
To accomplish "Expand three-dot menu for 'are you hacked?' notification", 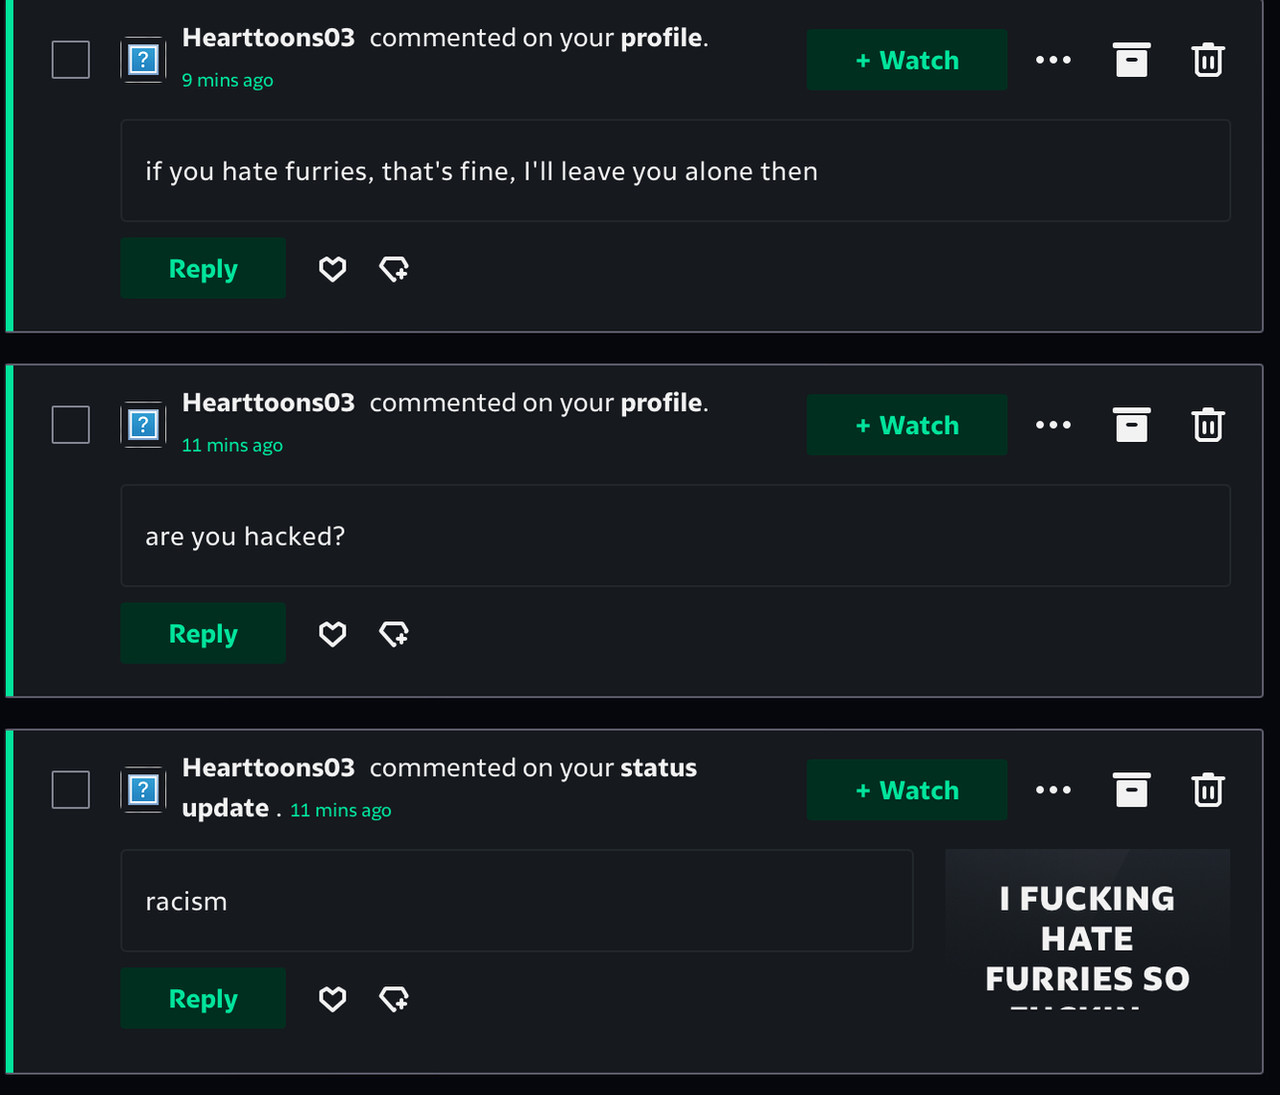I will pyautogui.click(x=1053, y=425).
